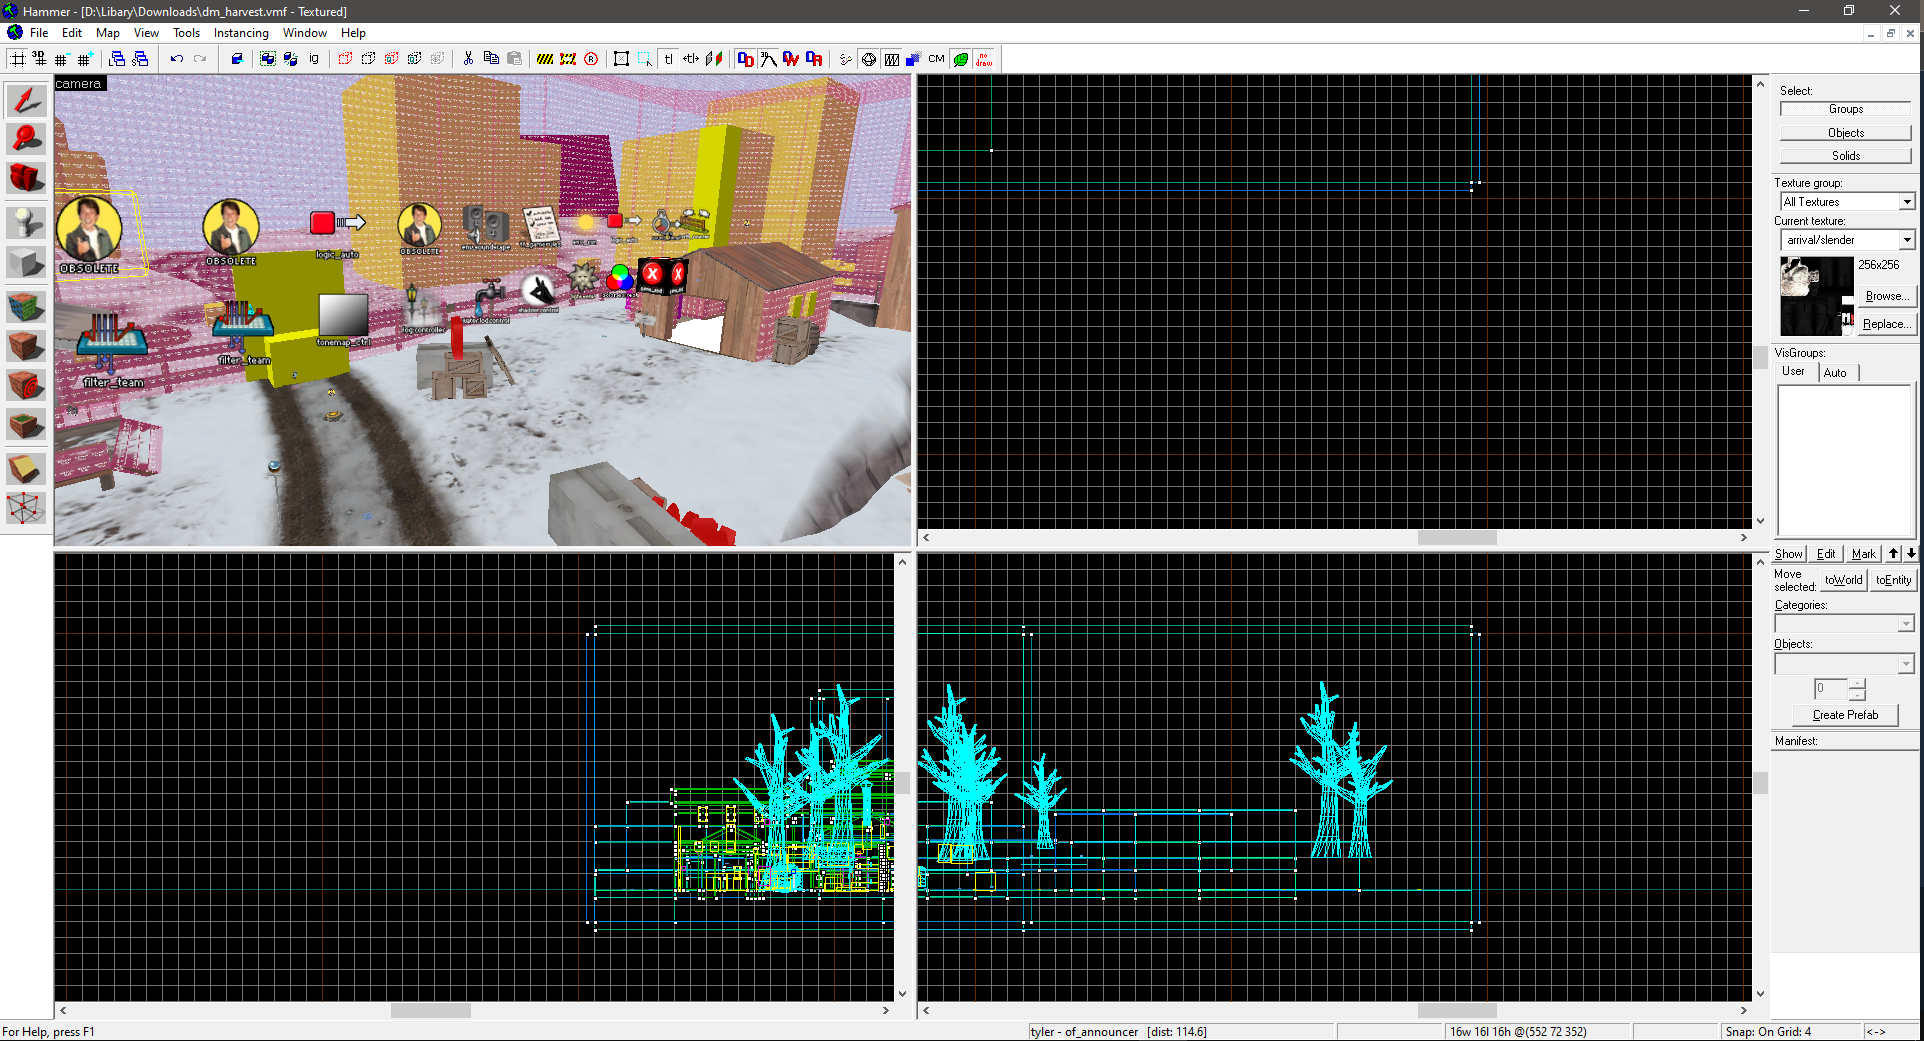1924x1041 pixels.
Task: Click the bottom-left viewport horizontal scrollbar thumb
Action: pyautogui.click(x=431, y=1011)
